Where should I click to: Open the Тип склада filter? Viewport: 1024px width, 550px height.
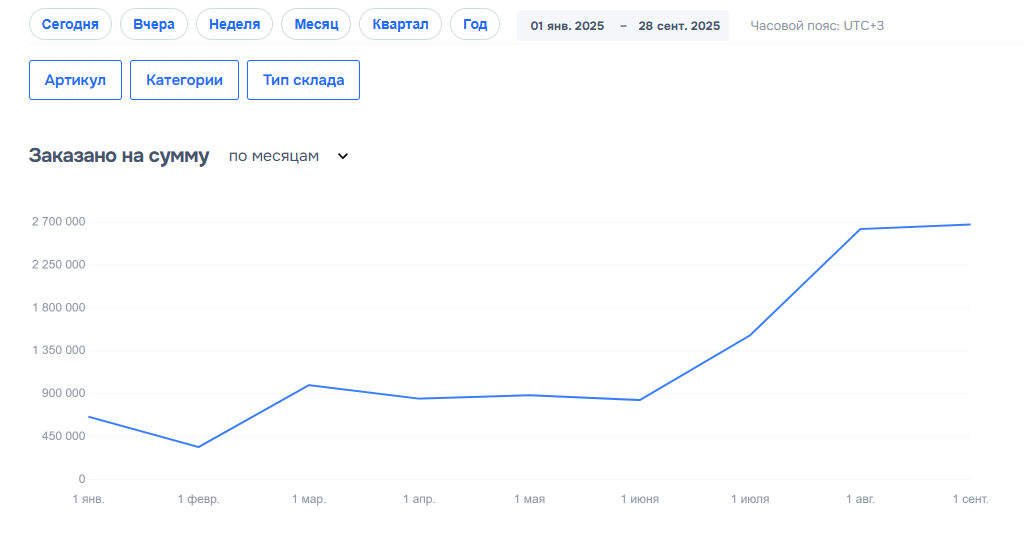(303, 80)
